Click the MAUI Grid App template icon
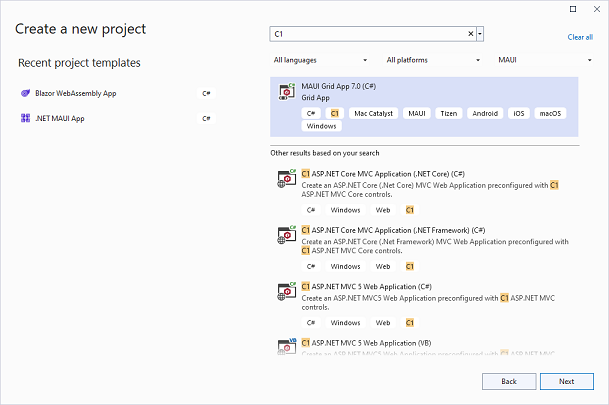 coord(286,91)
